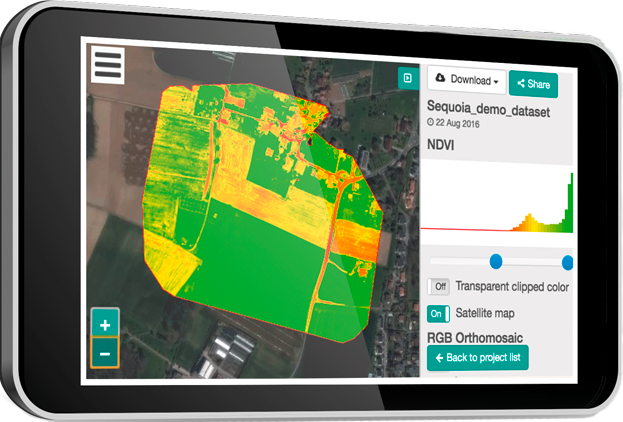Click the Share button
This screenshot has width=623, height=422.
point(534,84)
